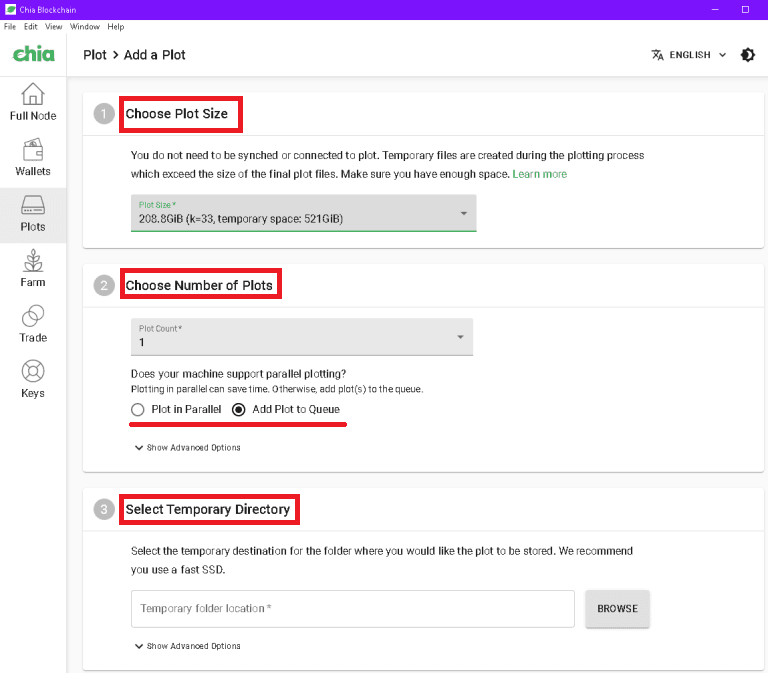Click the chia logo
The height and width of the screenshot is (673, 768).
(33, 54)
